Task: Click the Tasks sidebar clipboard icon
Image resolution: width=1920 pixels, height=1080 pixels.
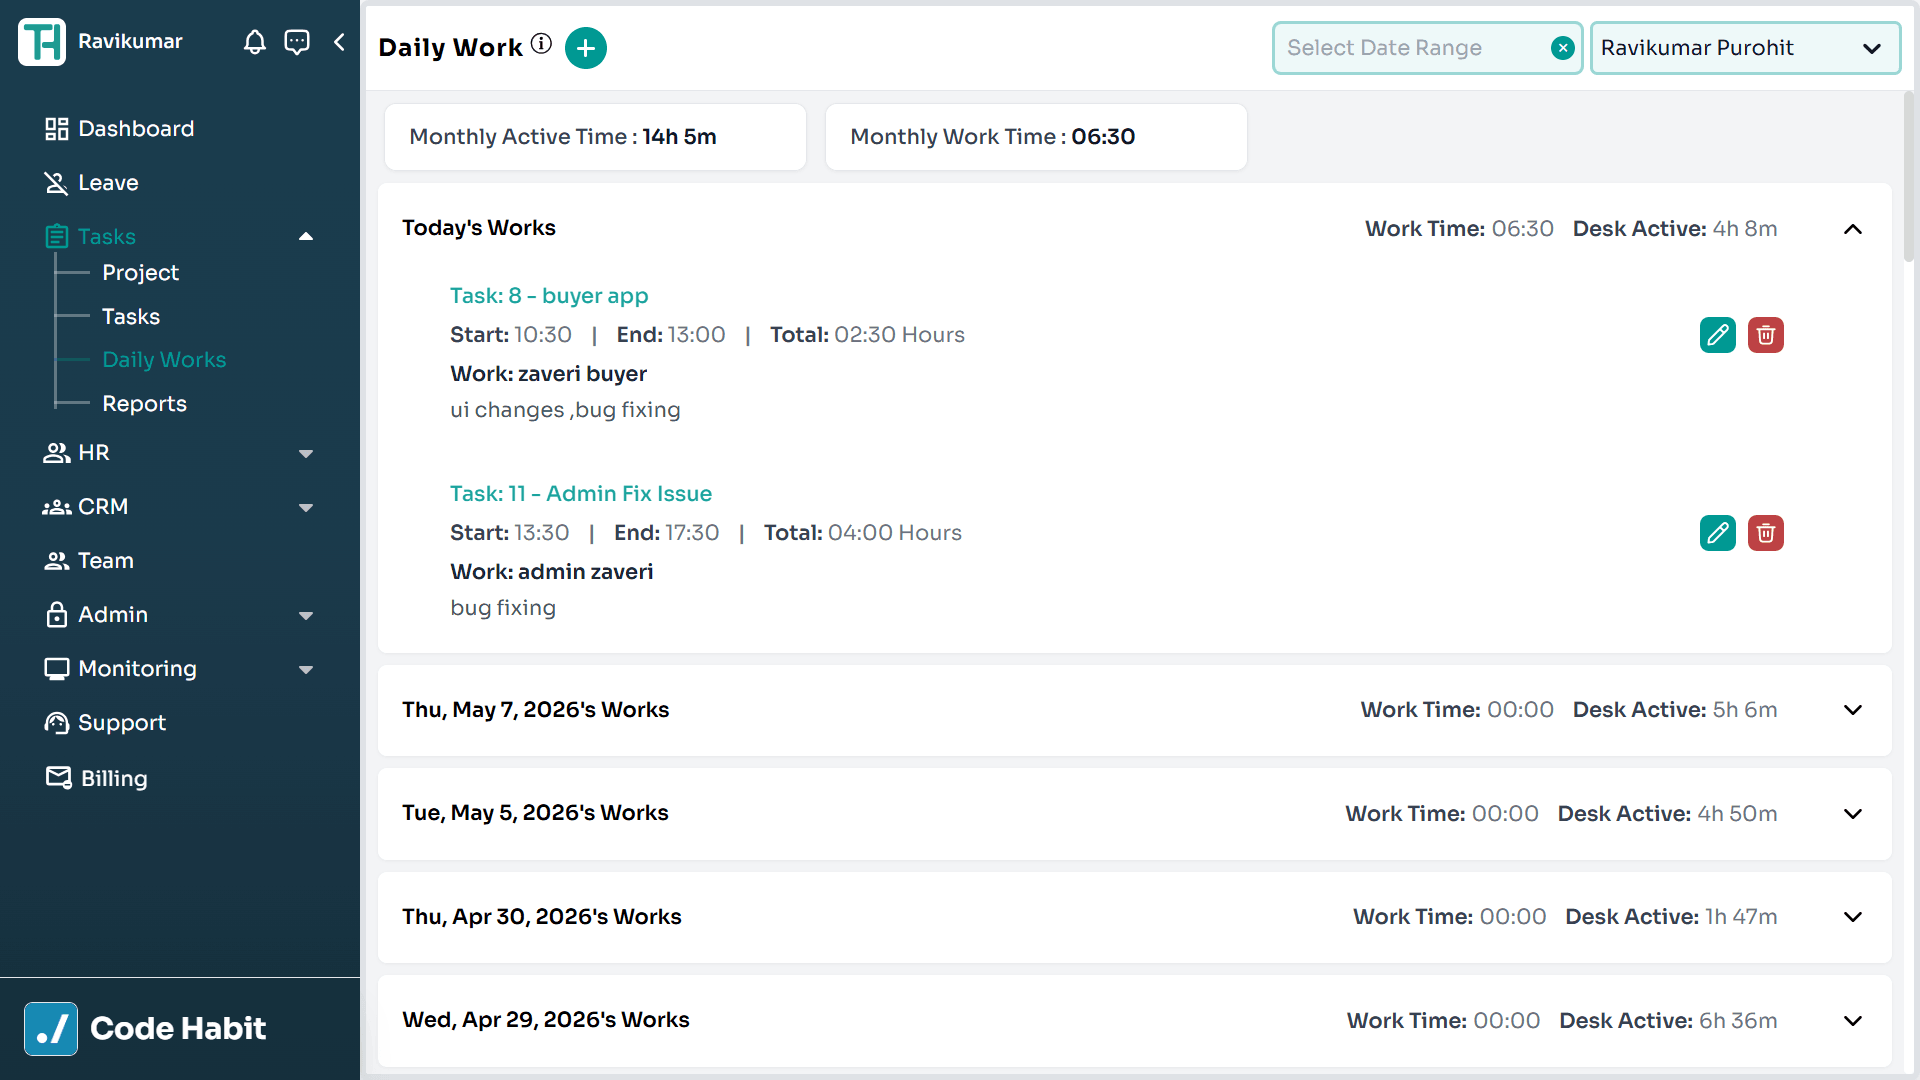Action: [56, 237]
